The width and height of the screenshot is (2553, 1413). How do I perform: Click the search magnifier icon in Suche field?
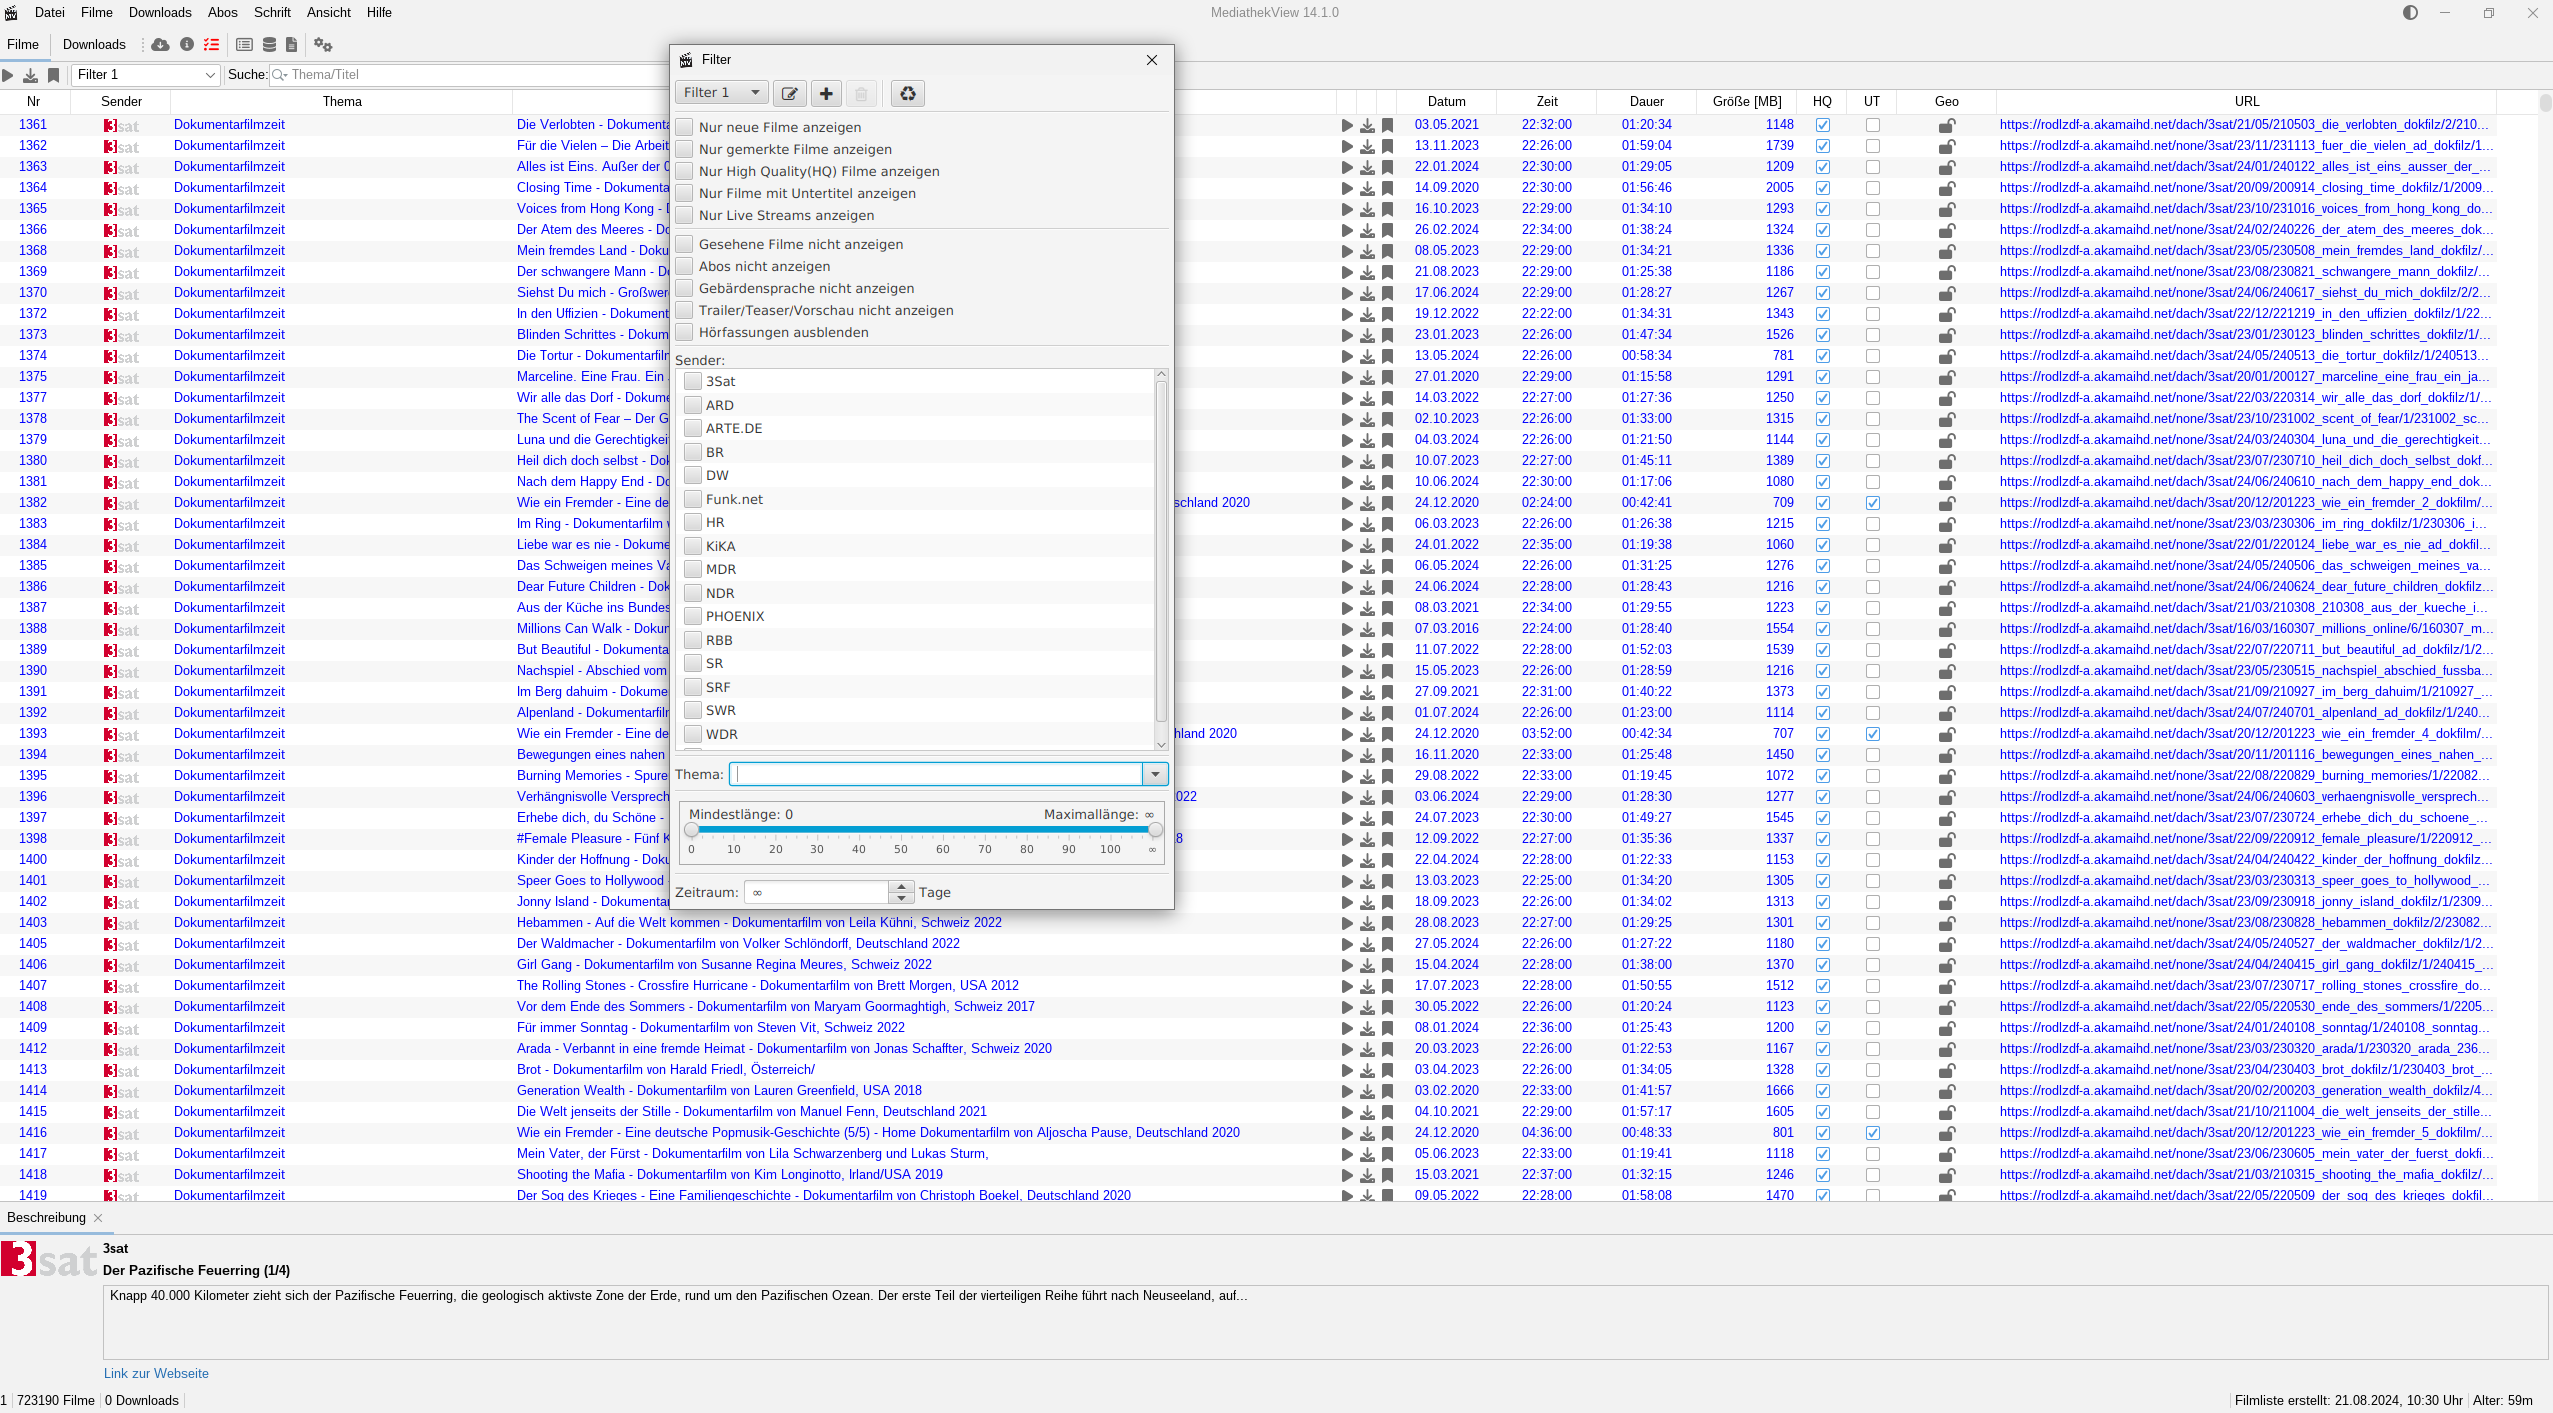pyautogui.click(x=279, y=75)
